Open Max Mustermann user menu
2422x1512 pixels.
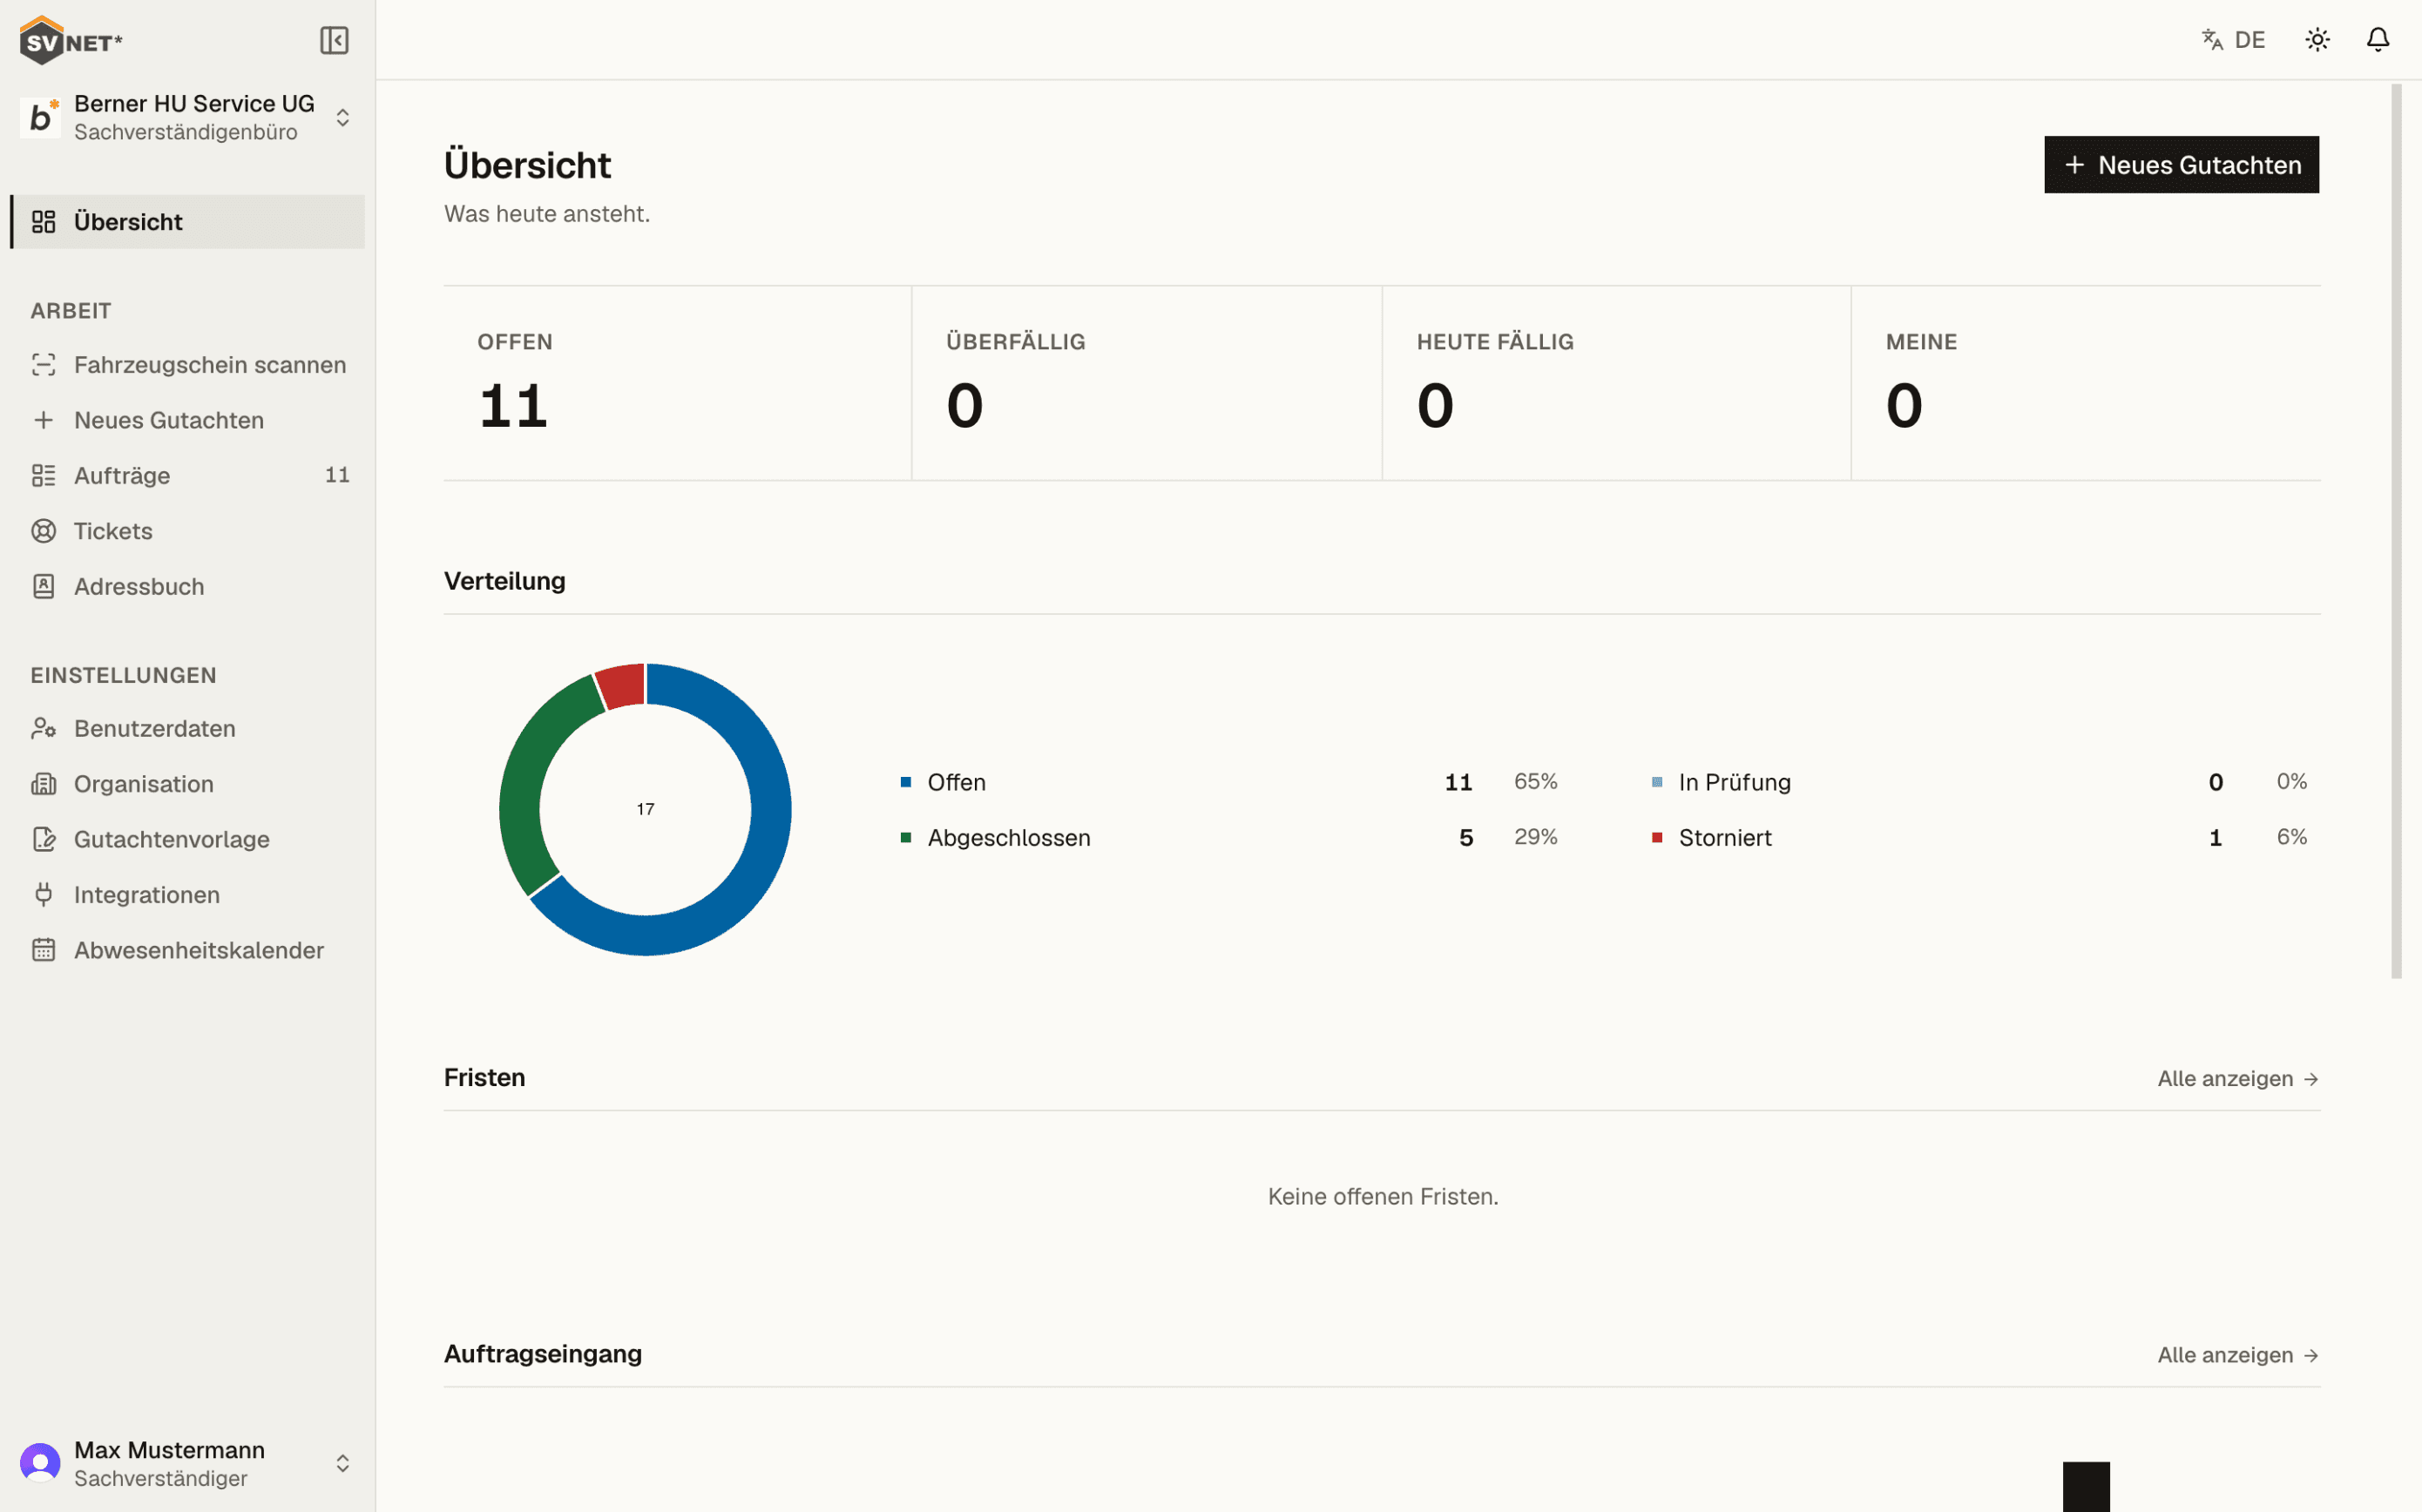click(188, 1463)
